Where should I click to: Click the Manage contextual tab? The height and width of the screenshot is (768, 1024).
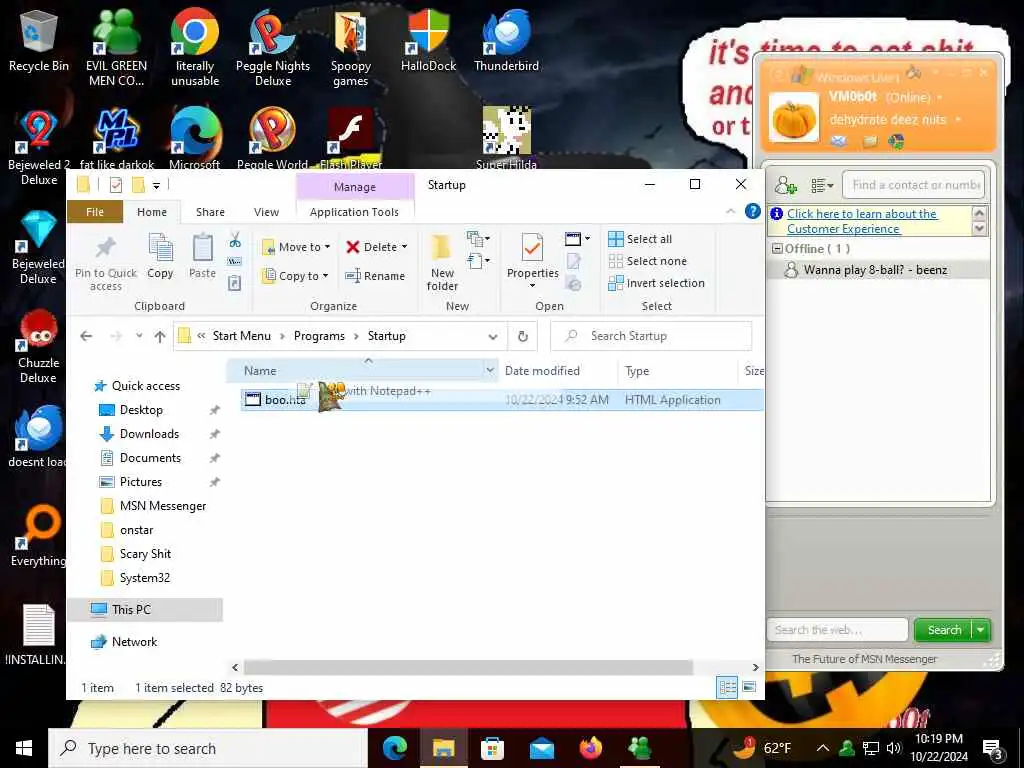355,187
